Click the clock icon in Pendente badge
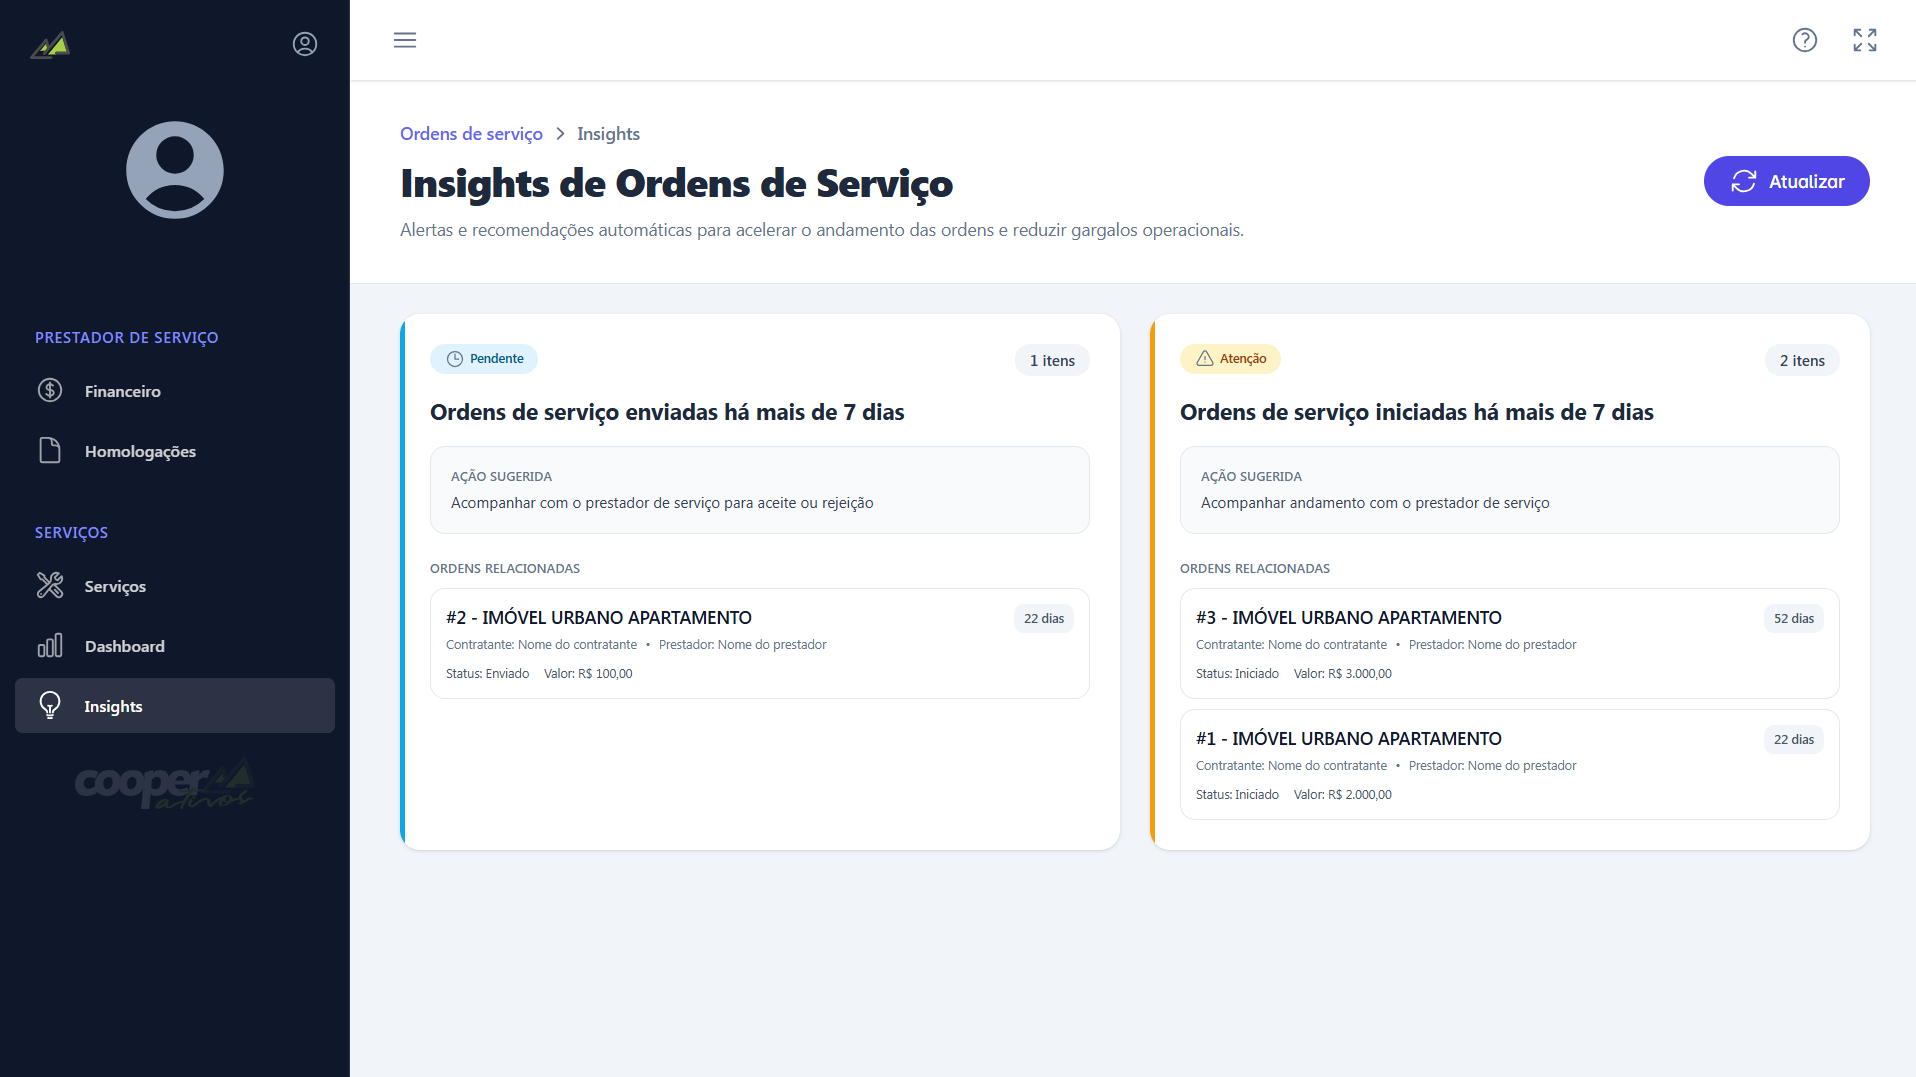 click(x=455, y=359)
